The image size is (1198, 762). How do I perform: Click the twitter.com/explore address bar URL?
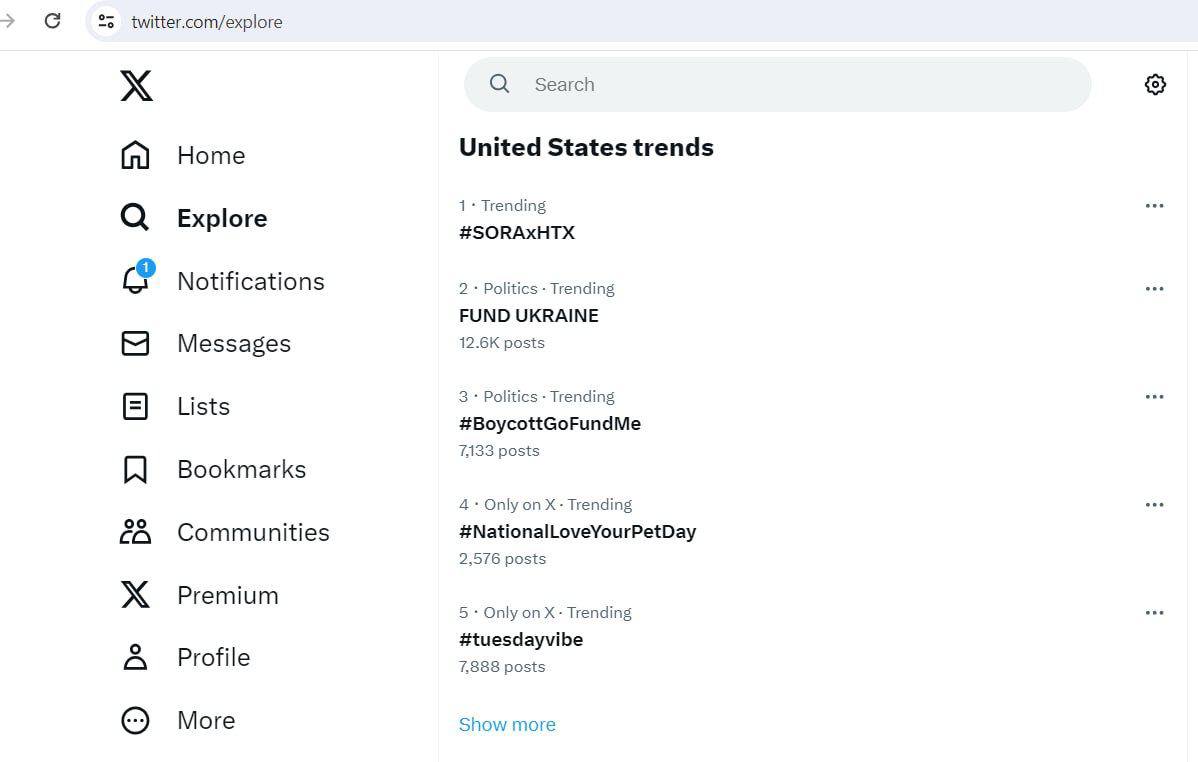coord(207,22)
